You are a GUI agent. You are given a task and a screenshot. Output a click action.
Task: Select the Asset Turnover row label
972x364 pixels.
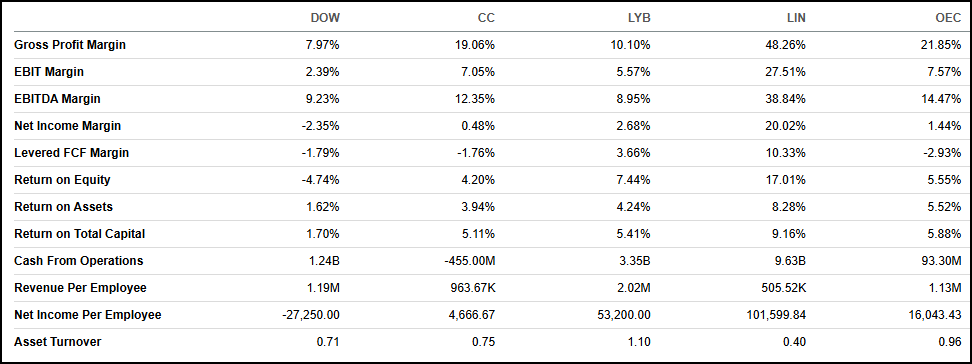coord(58,342)
